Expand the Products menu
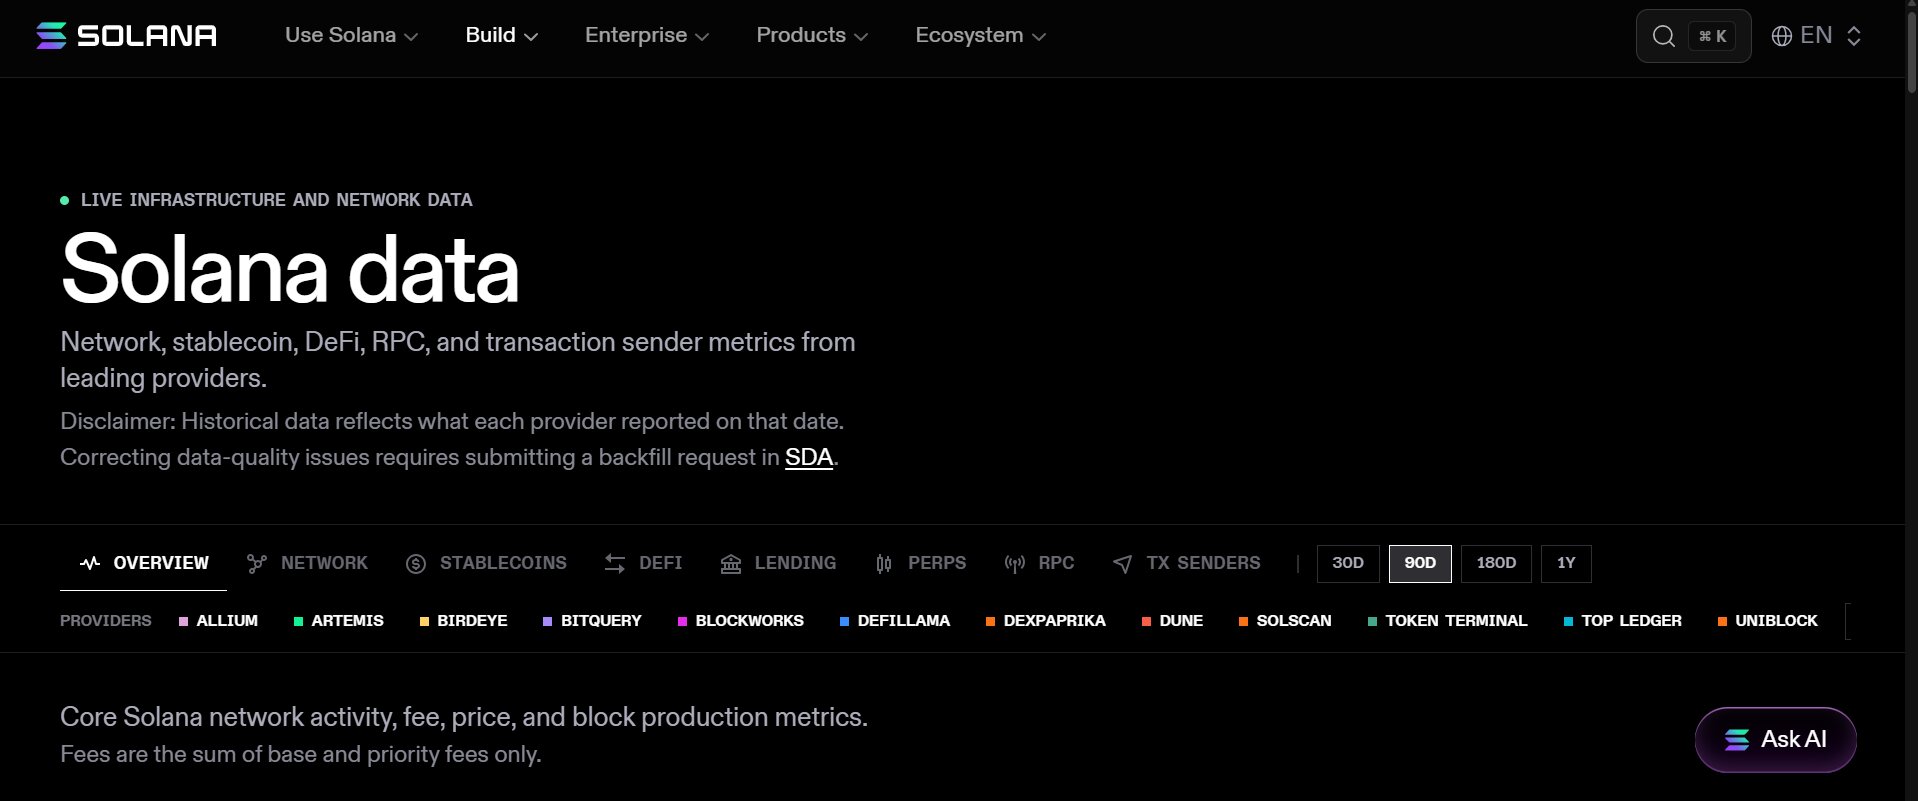This screenshot has height=801, width=1918. (812, 36)
